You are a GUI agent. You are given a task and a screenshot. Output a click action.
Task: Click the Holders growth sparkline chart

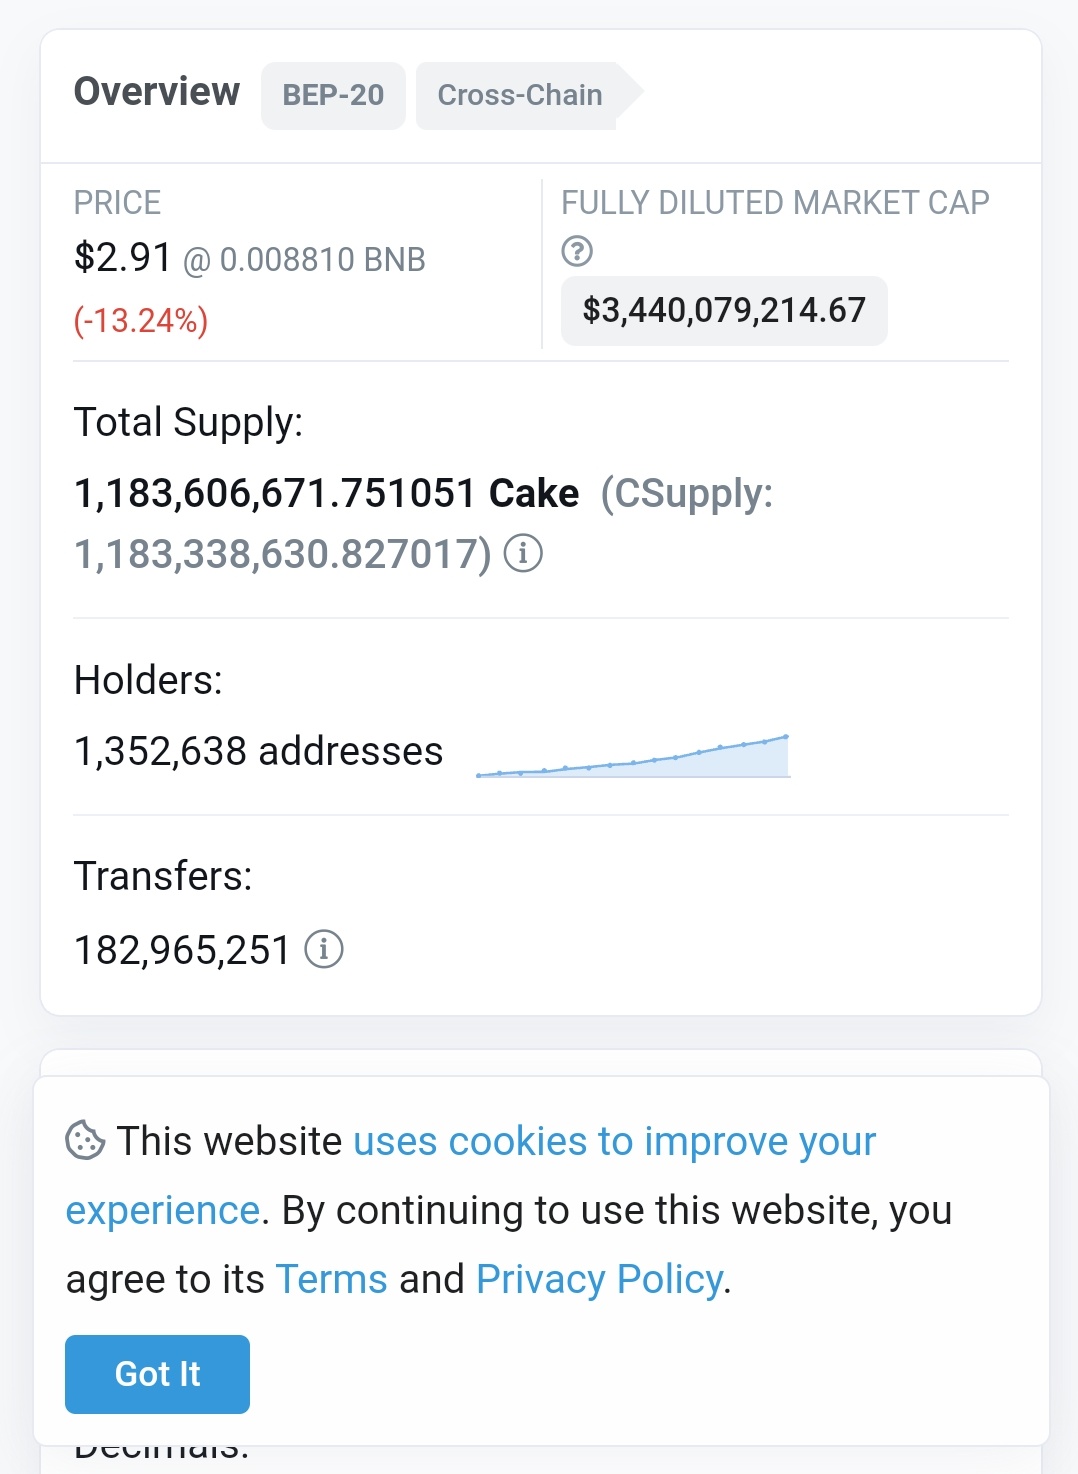pos(633,757)
